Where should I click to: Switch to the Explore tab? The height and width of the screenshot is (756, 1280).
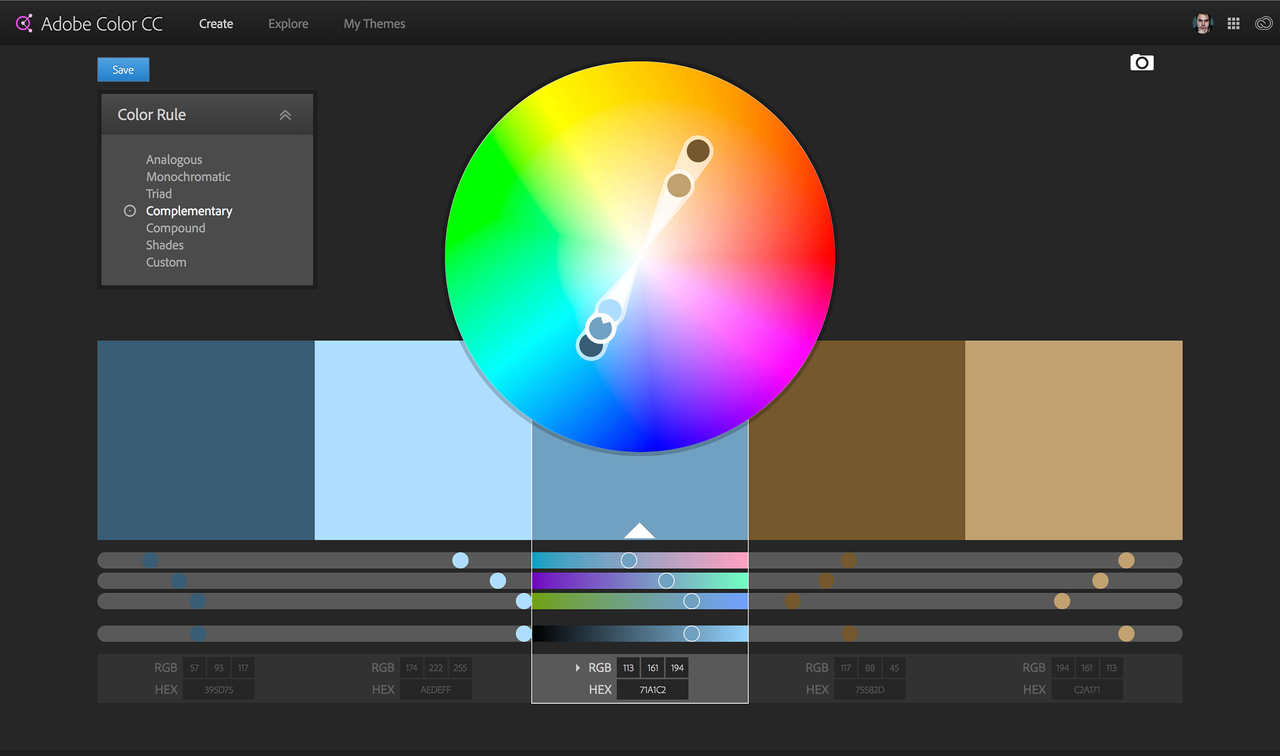[x=288, y=23]
